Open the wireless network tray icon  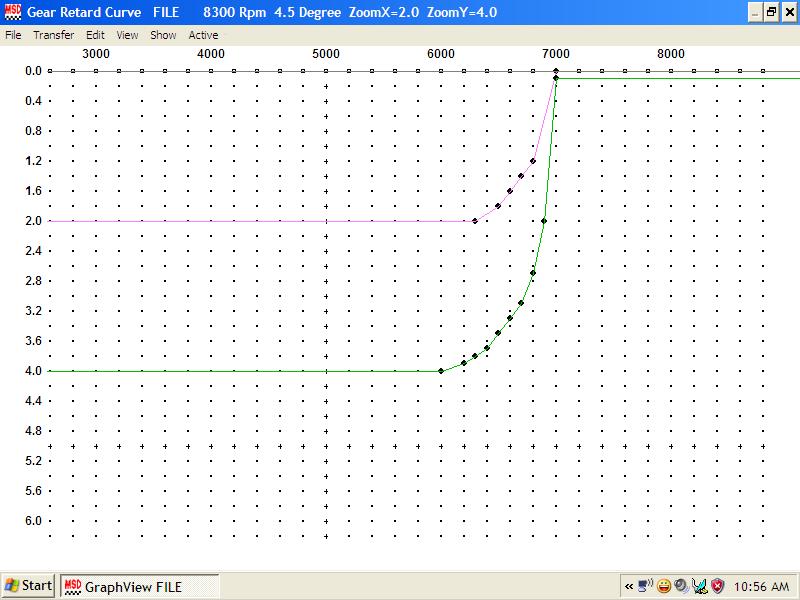tap(645, 586)
